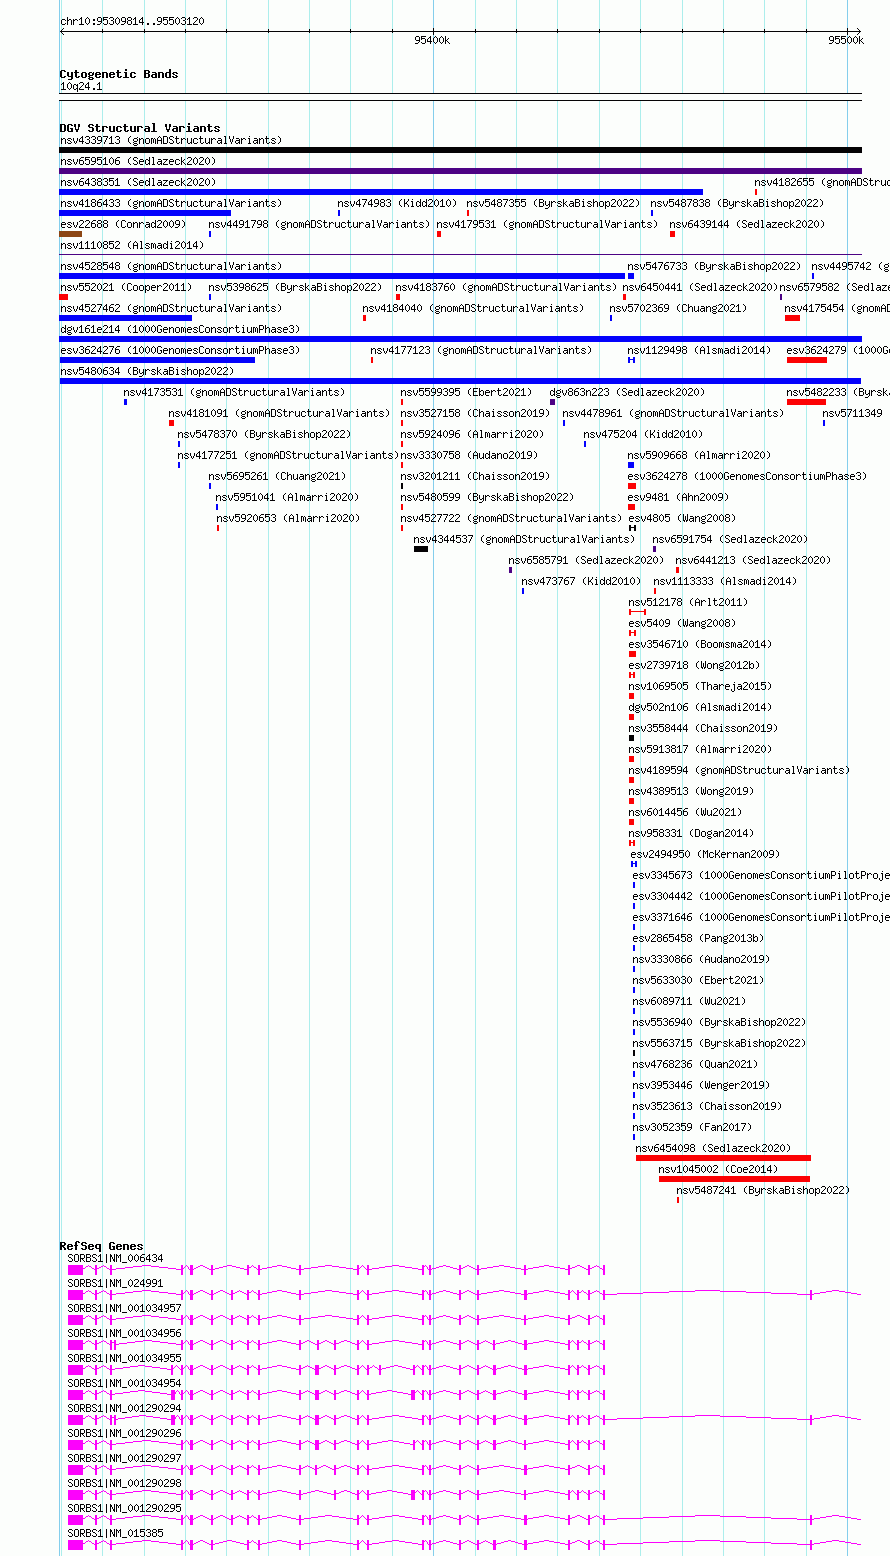Open nsv4768236 (Quan2021) label
The height and width of the screenshot is (1556, 890).
point(695,1064)
